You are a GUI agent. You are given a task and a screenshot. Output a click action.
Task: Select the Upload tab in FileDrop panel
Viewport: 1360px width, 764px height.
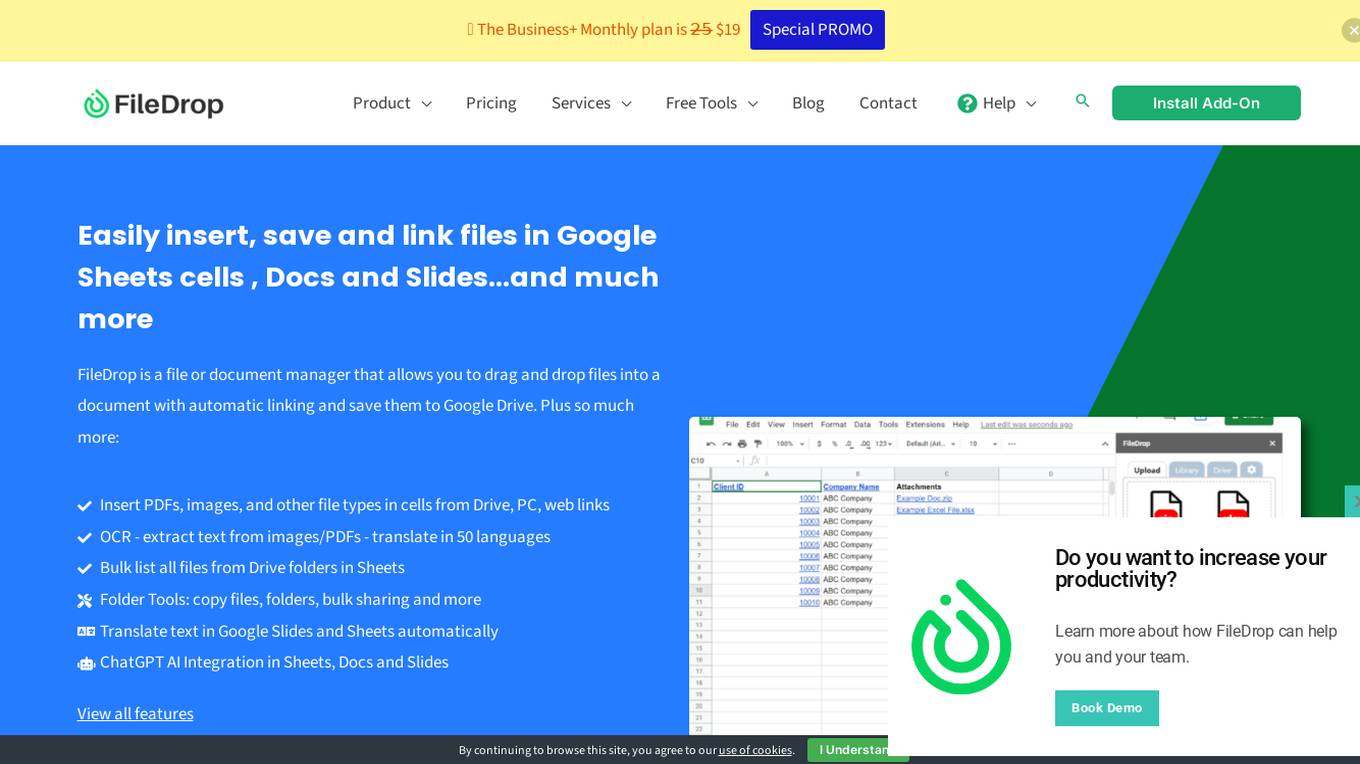[x=1147, y=470]
